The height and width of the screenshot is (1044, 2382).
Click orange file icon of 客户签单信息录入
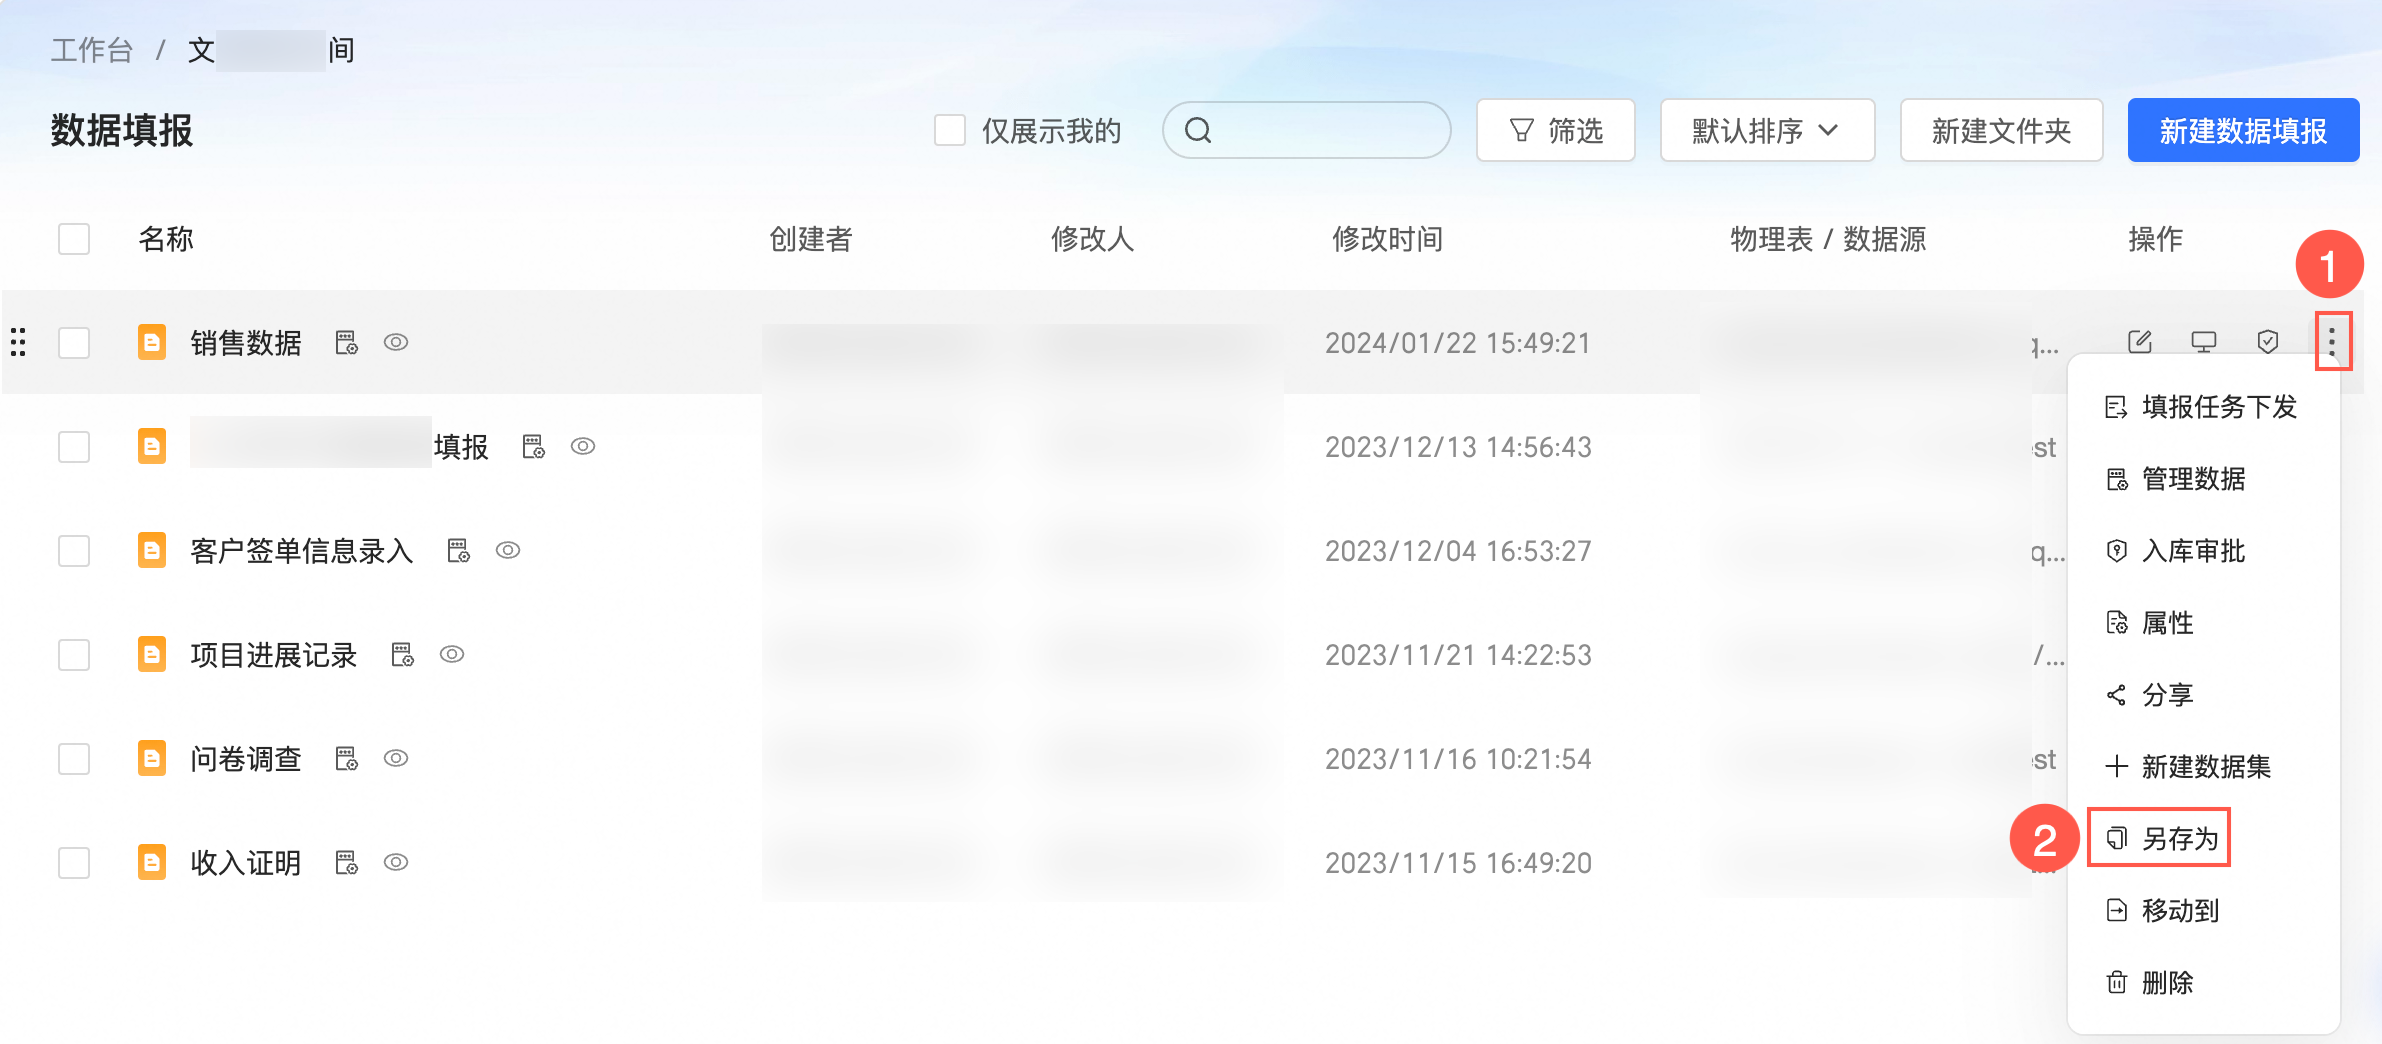152,550
